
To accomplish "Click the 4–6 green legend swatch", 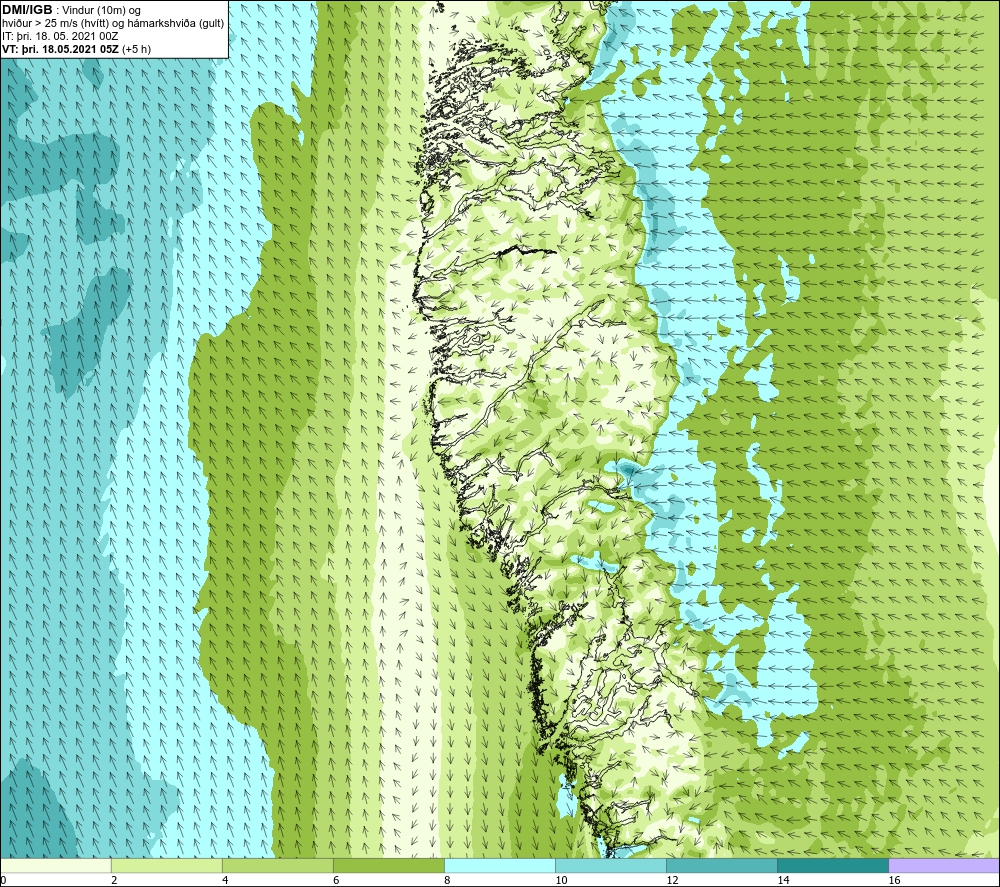I will [277, 866].
